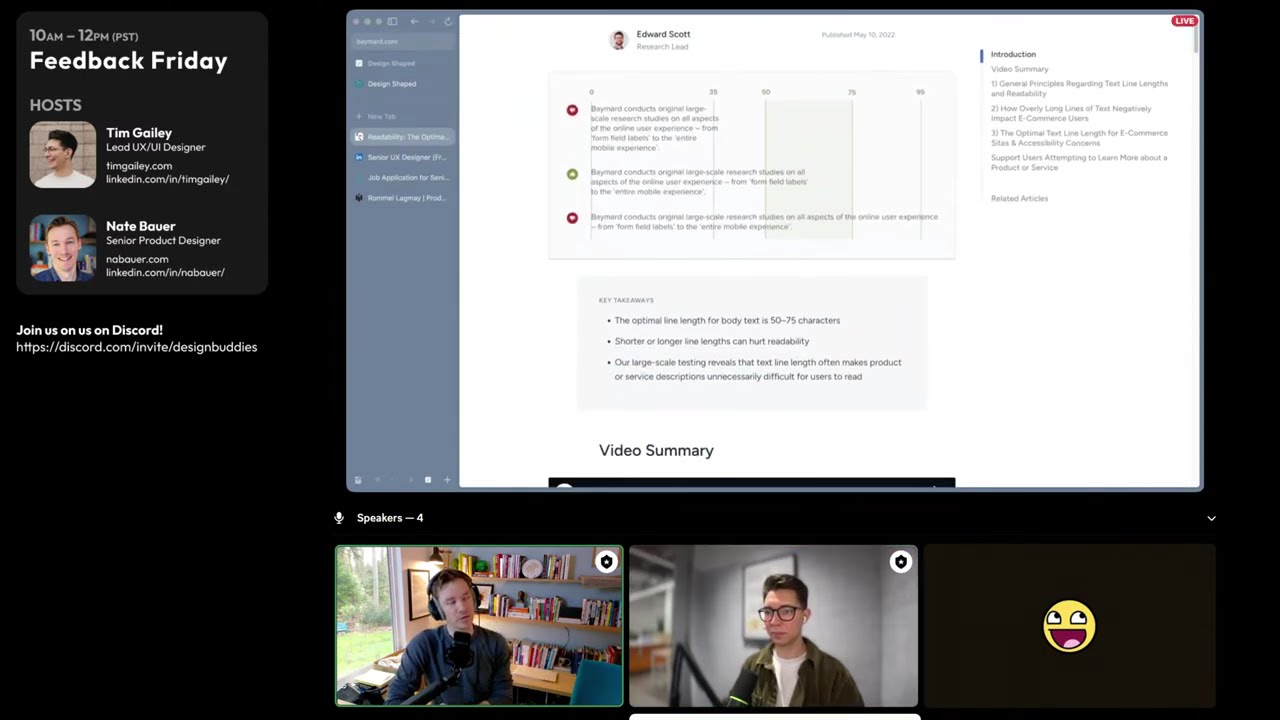Click bullet about optimal line length 50–75 characters

point(727,320)
